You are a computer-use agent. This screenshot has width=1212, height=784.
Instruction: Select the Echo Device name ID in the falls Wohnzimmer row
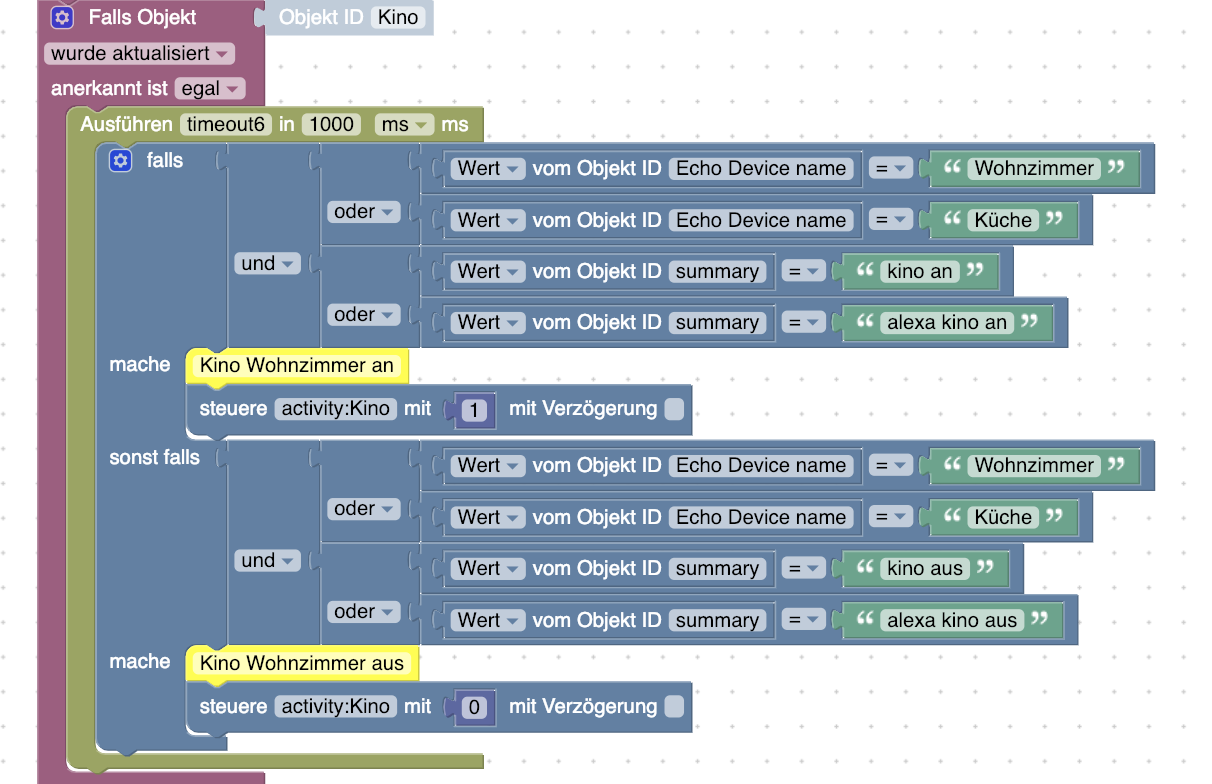point(762,168)
